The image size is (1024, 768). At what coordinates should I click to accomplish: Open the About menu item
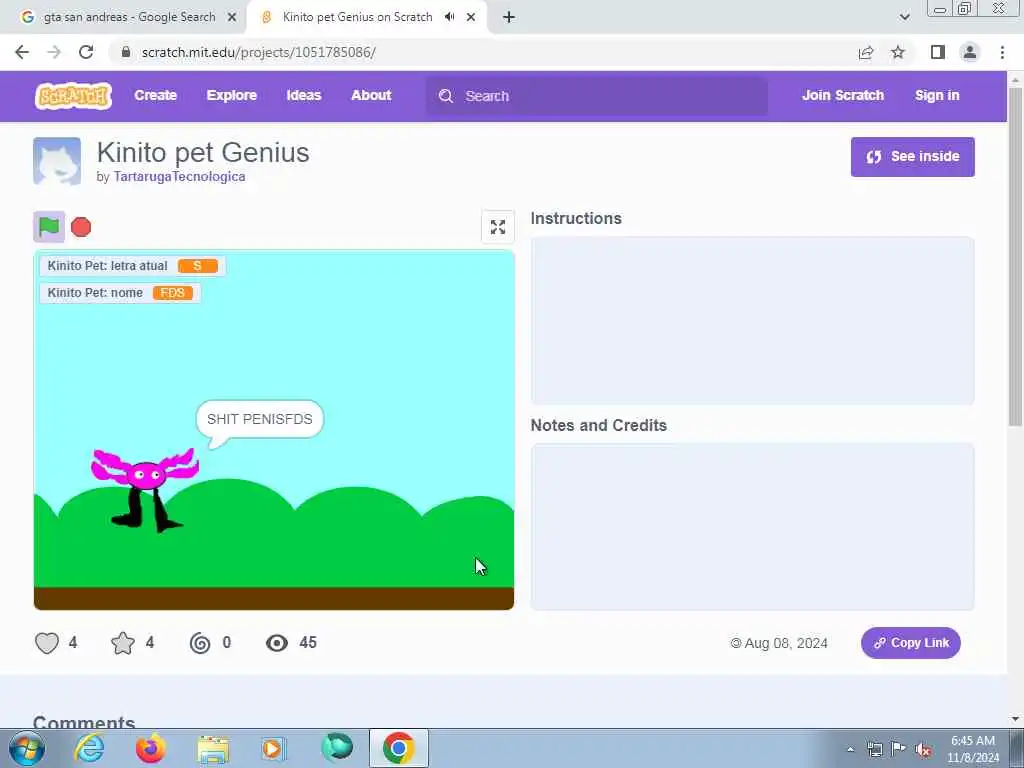371,95
